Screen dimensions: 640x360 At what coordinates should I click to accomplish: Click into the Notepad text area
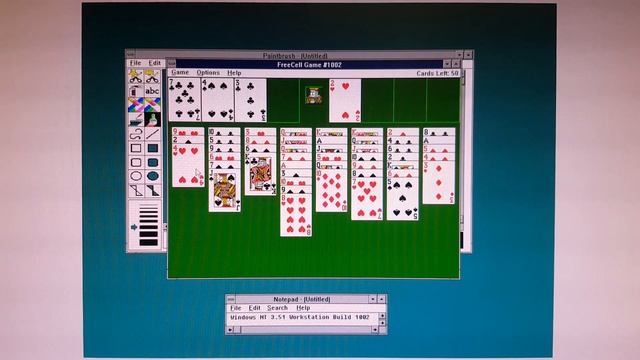pyautogui.click(x=303, y=319)
